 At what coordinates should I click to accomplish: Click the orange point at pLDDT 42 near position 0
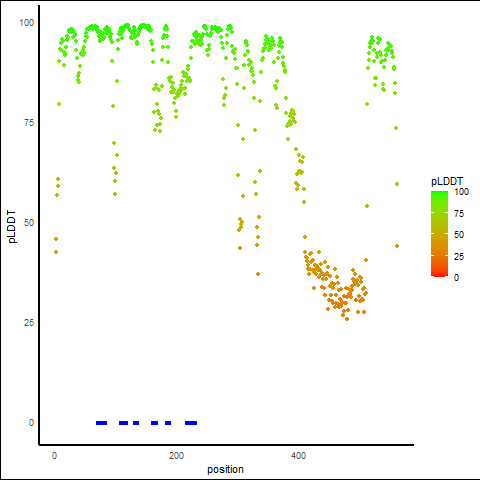56,252
